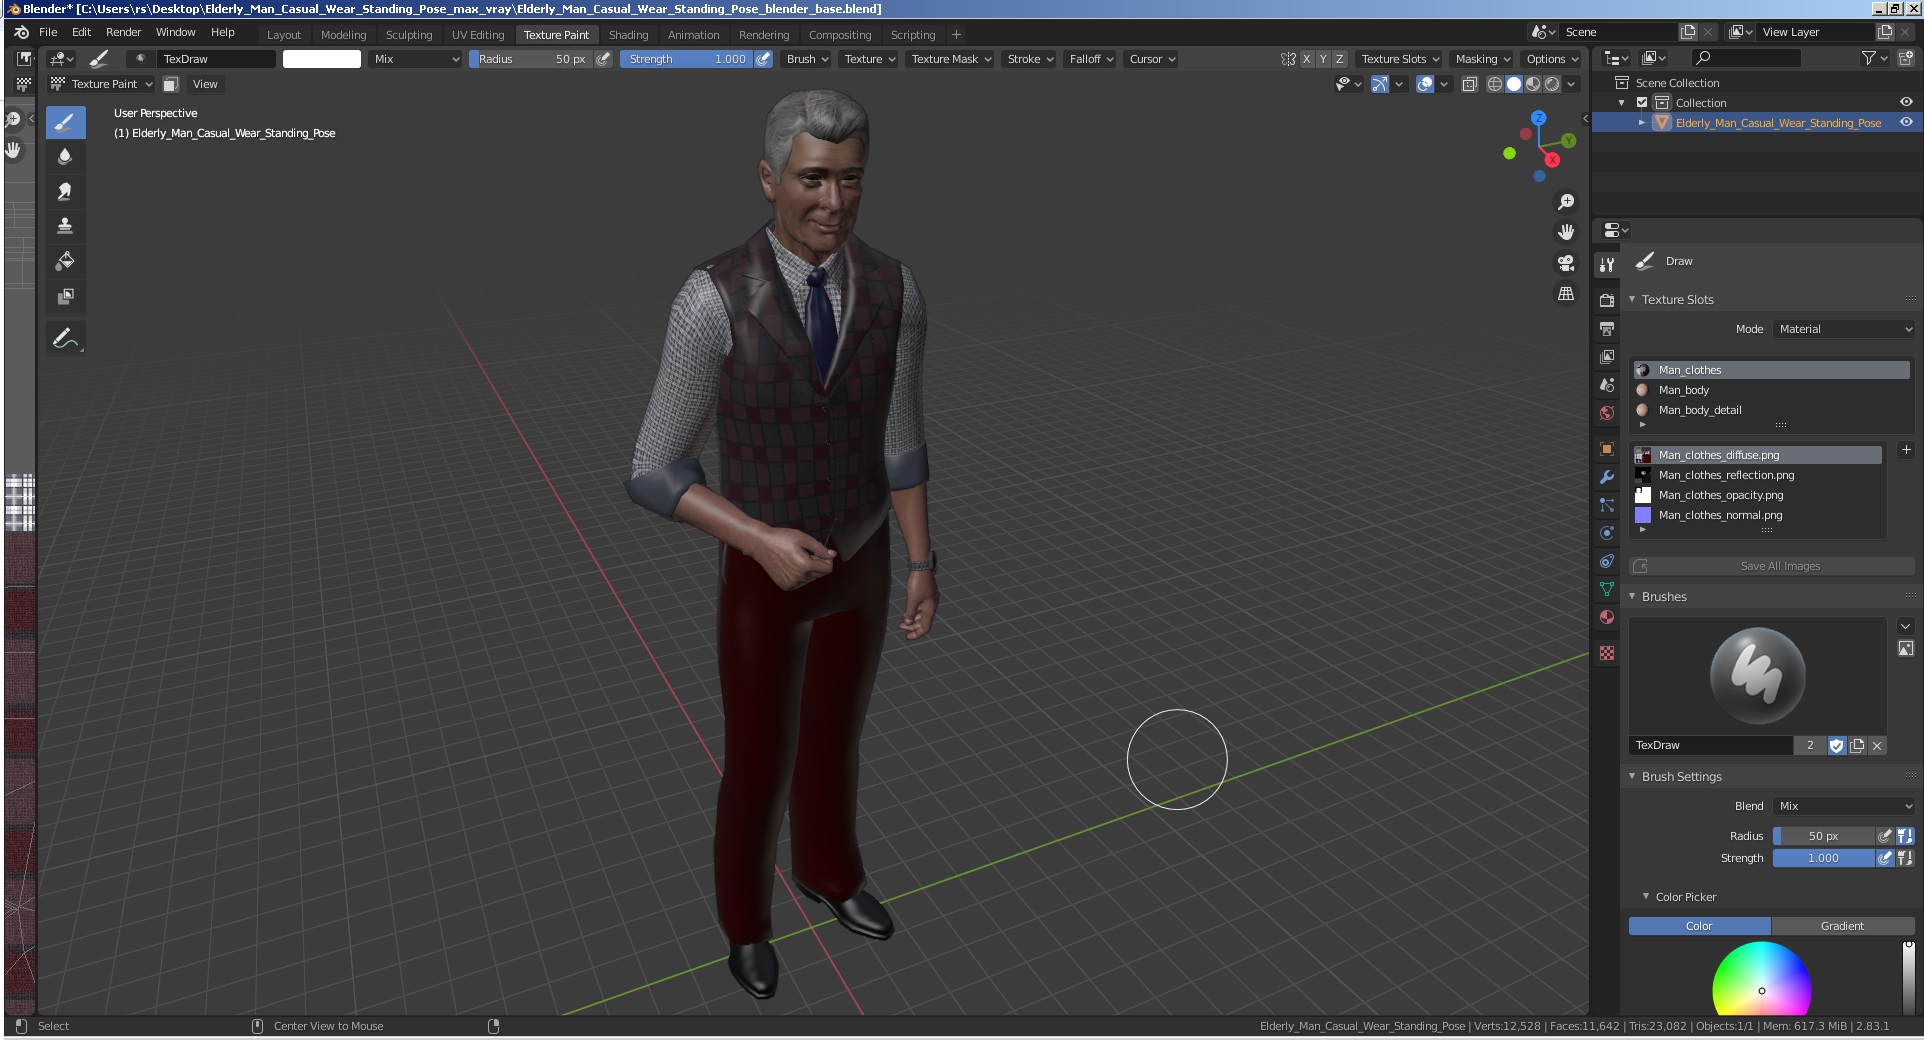1924x1040 pixels.
Task: Select the Clone stamp tool
Action: tap(65, 226)
